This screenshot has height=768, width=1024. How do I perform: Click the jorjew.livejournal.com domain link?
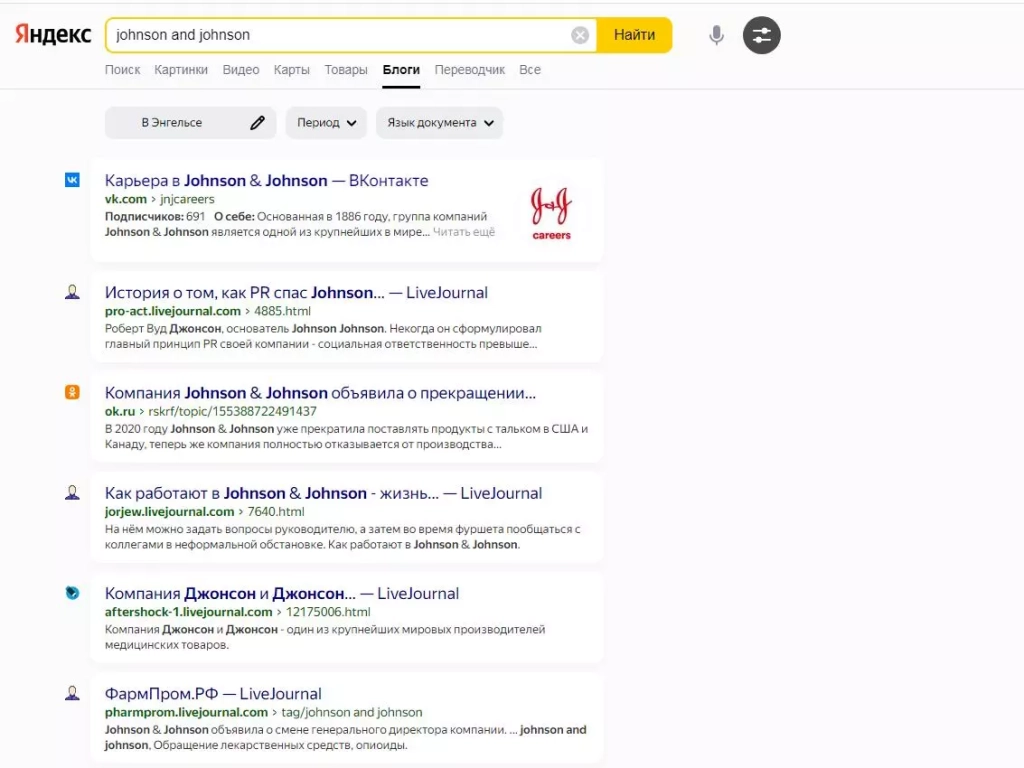pos(169,512)
